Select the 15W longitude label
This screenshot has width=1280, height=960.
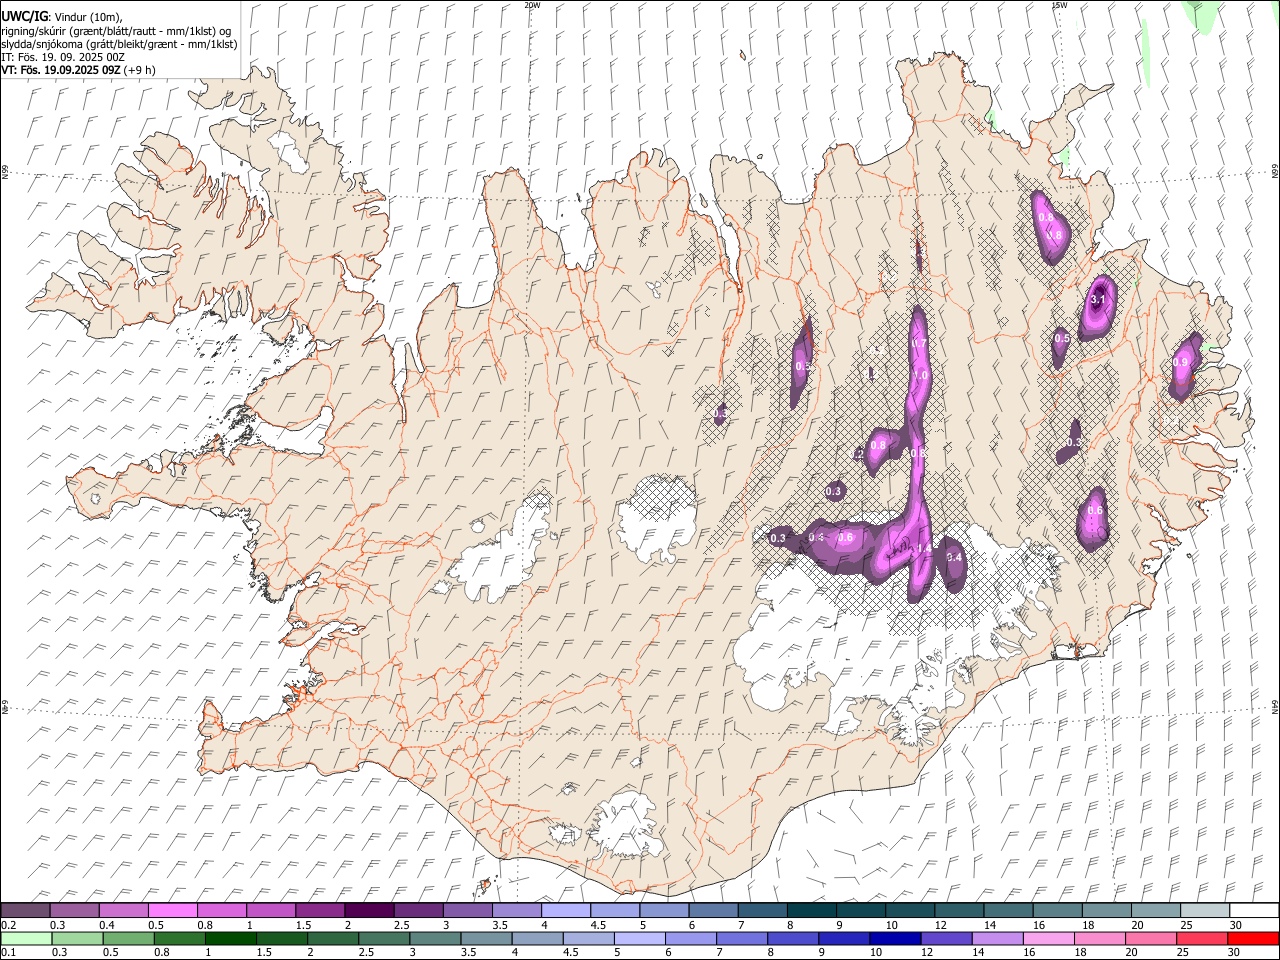click(x=1059, y=5)
